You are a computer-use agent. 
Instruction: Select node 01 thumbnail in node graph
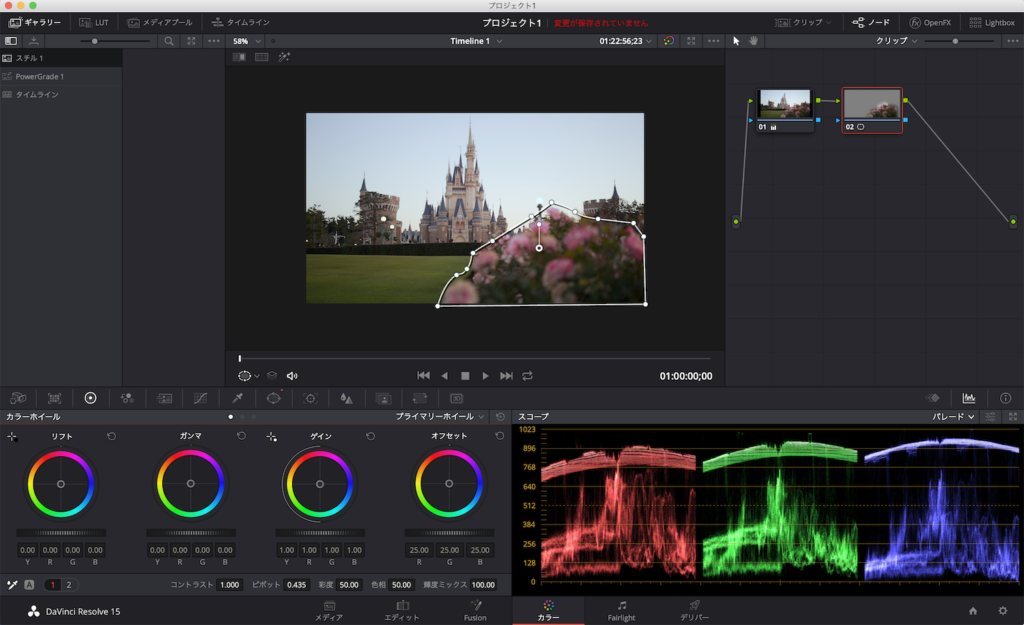(x=784, y=105)
